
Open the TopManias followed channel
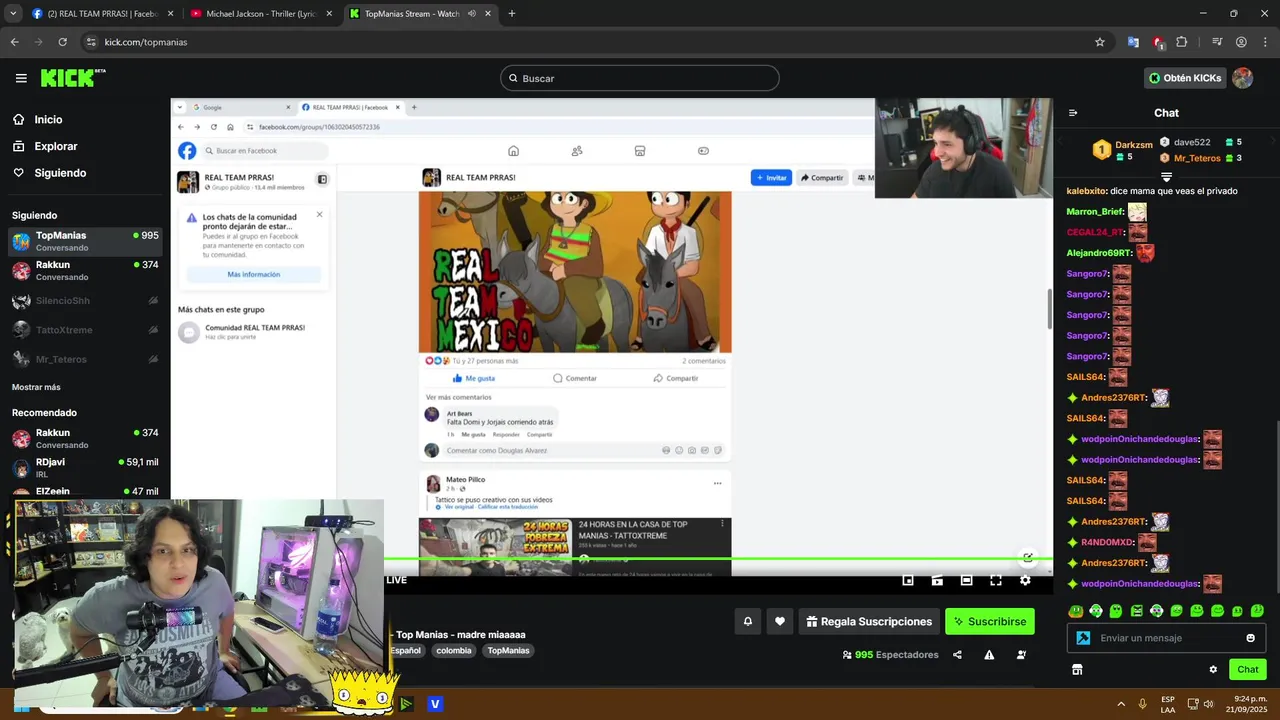point(84,241)
